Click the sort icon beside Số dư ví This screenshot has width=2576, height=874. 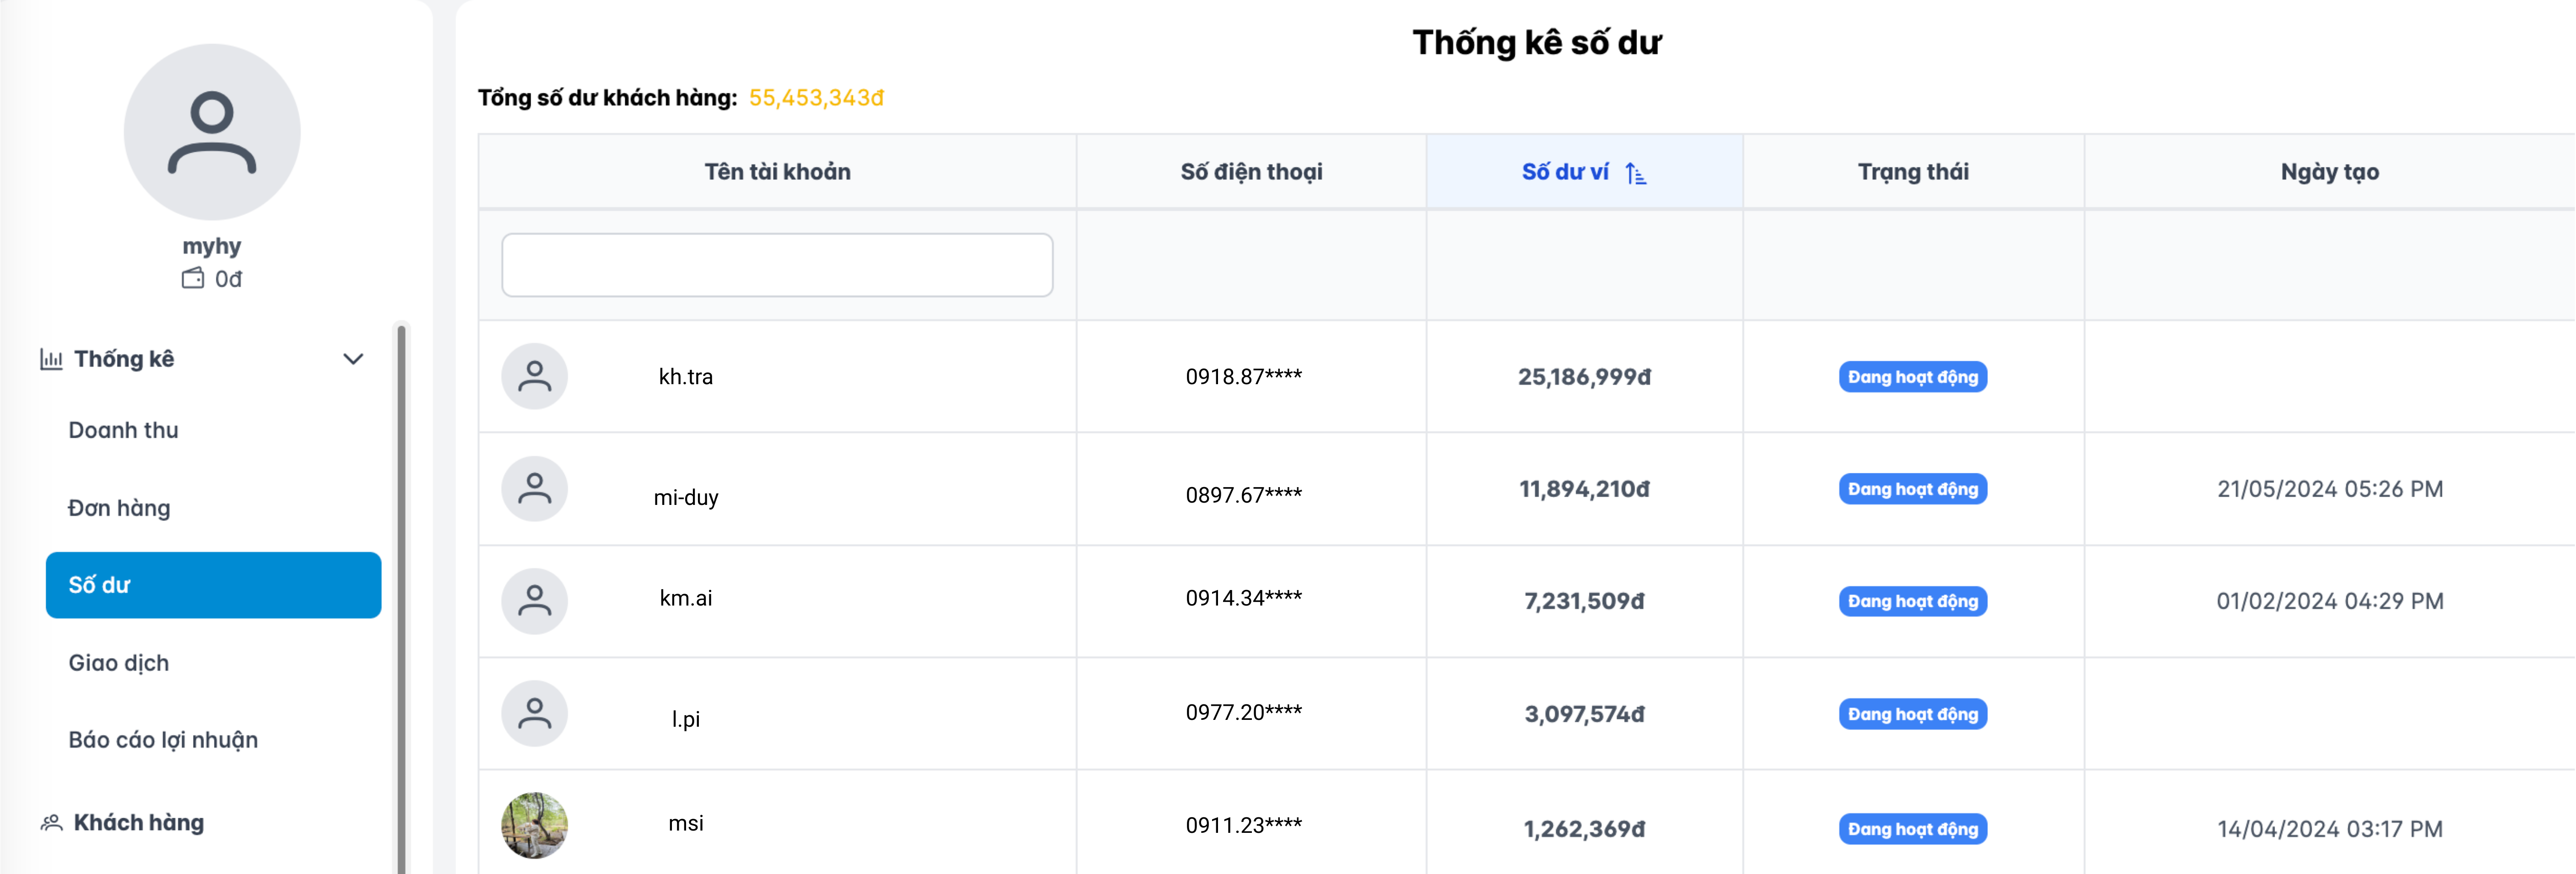click(1636, 174)
